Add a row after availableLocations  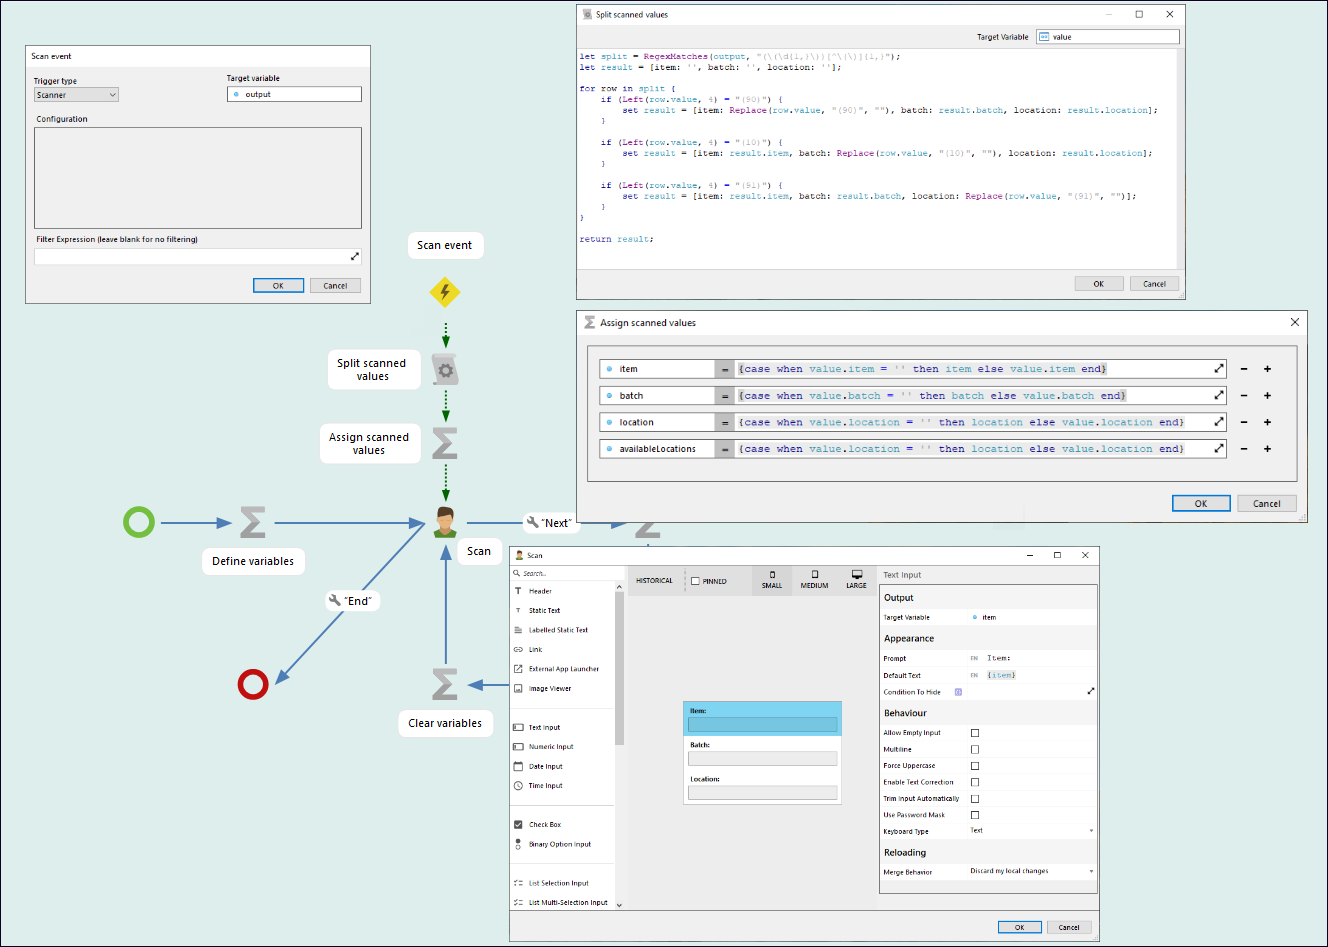pyautogui.click(x=1267, y=449)
